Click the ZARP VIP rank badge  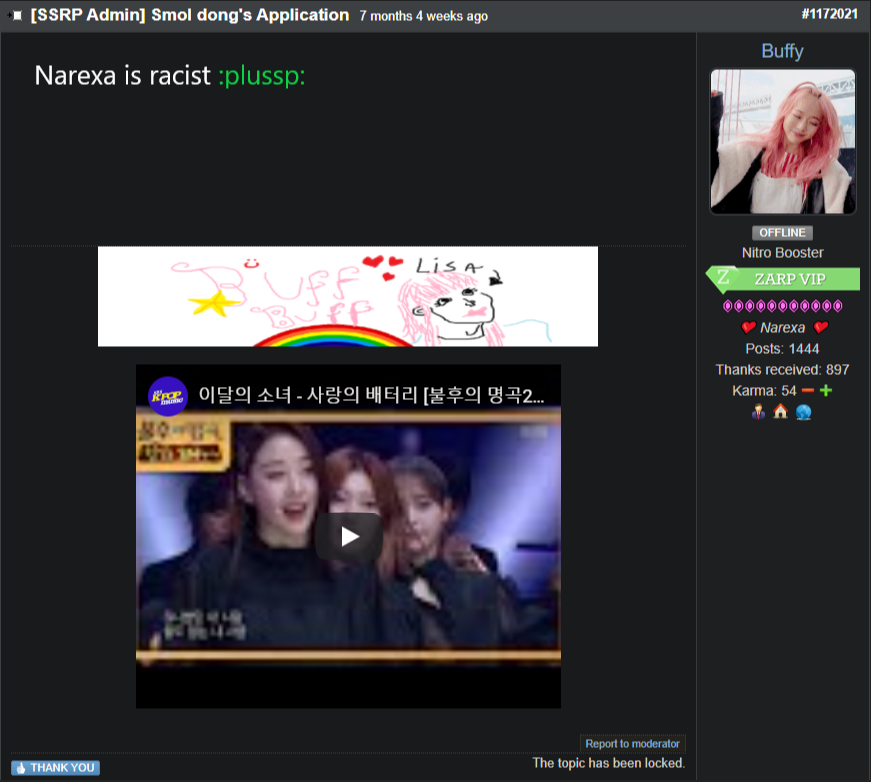pyautogui.click(x=783, y=279)
